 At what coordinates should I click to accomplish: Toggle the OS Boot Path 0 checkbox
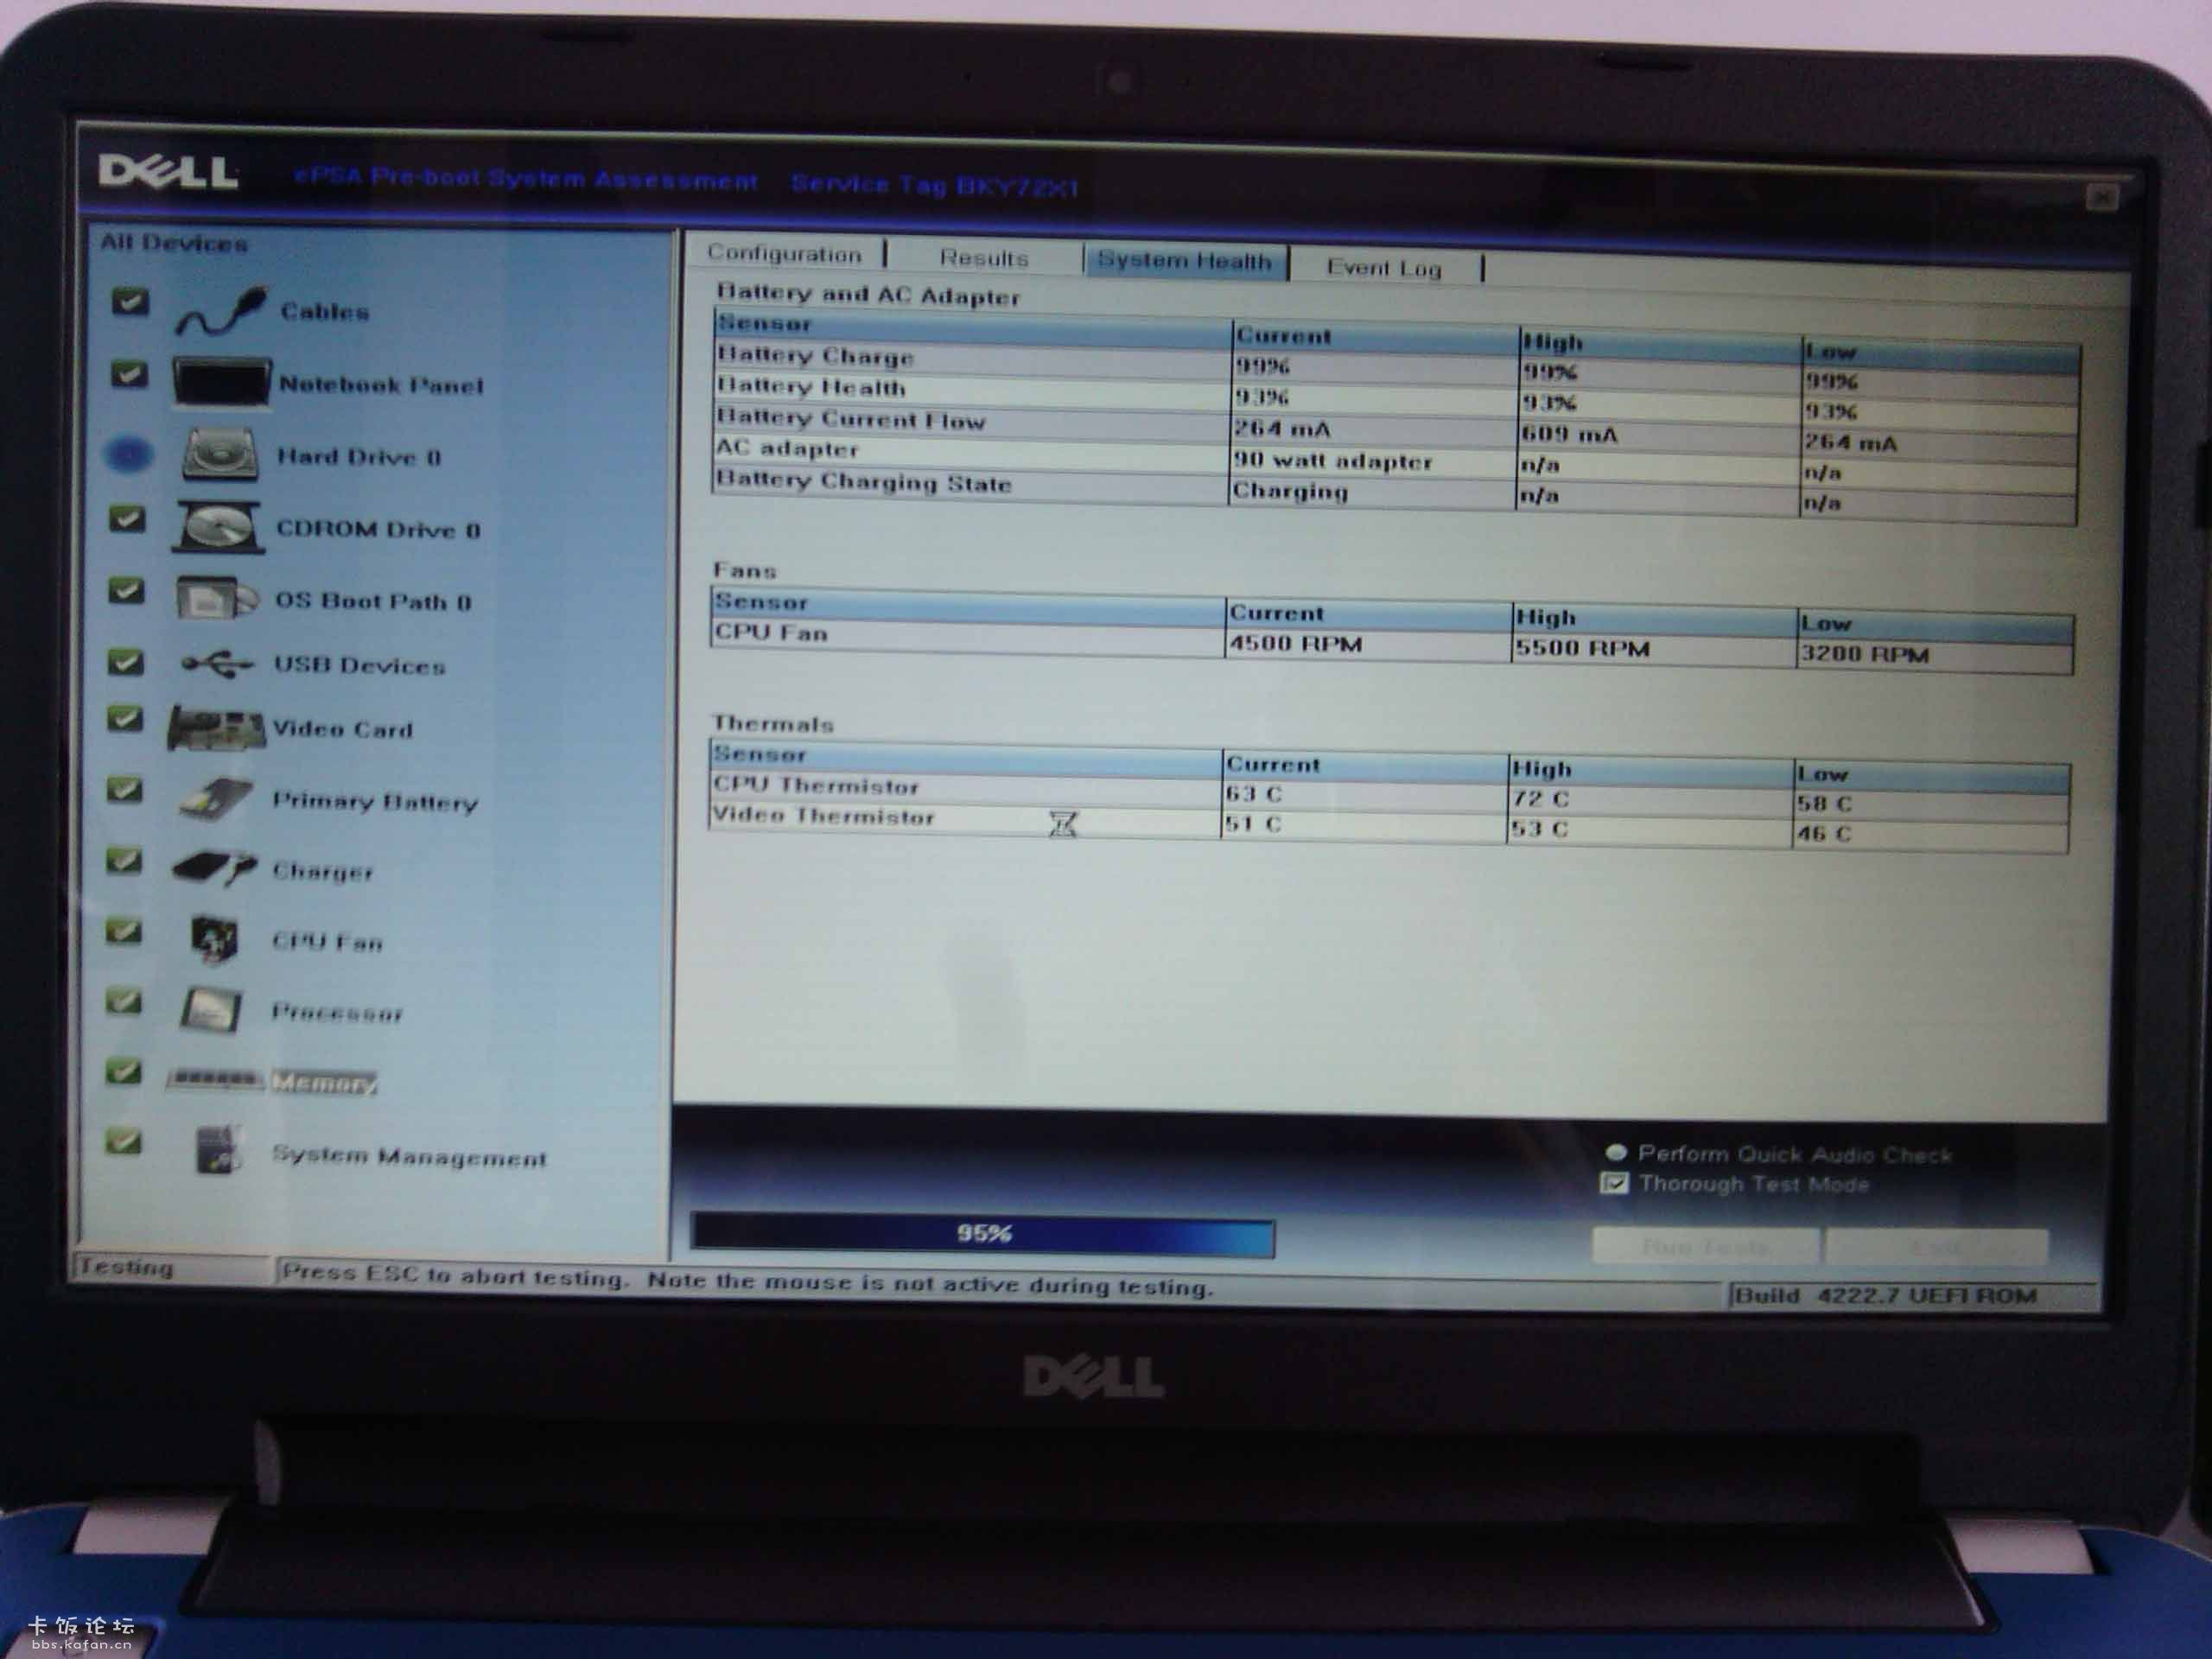click(126, 590)
